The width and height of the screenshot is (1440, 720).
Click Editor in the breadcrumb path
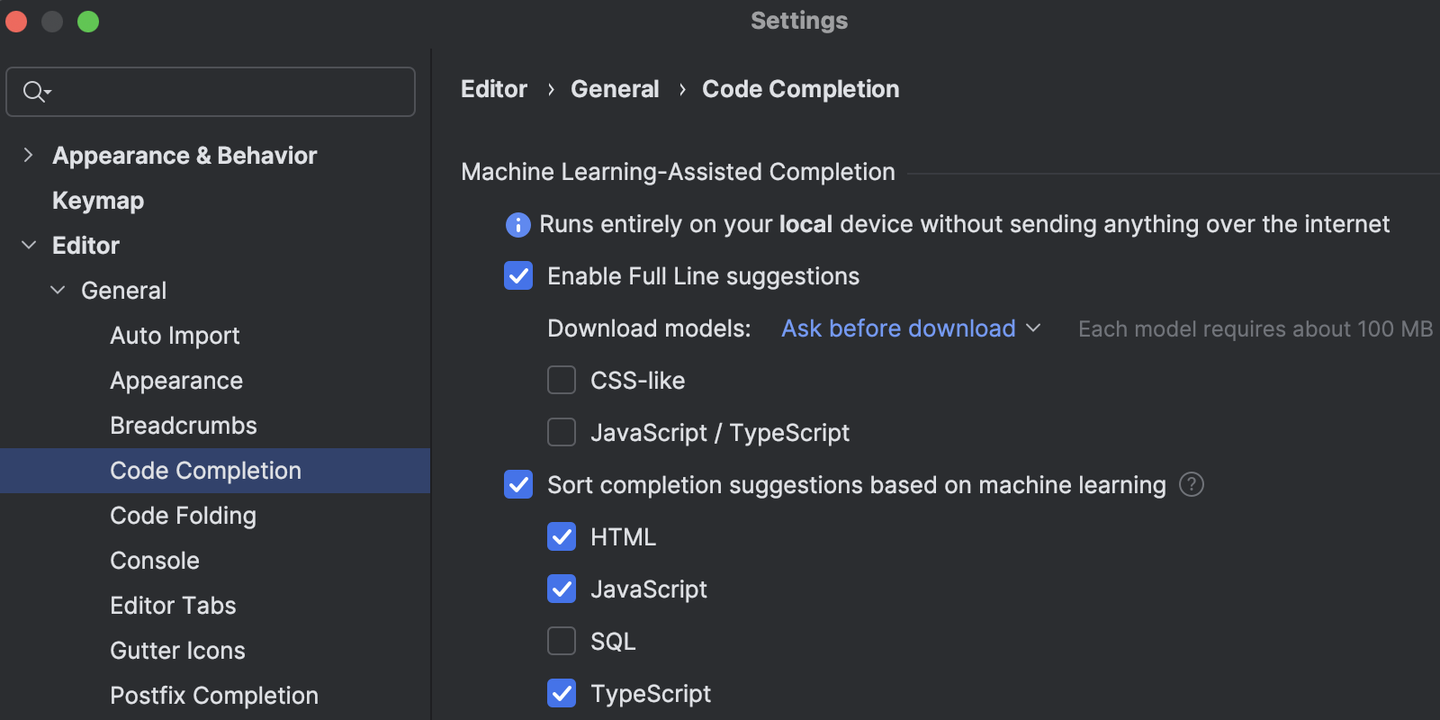[494, 89]
